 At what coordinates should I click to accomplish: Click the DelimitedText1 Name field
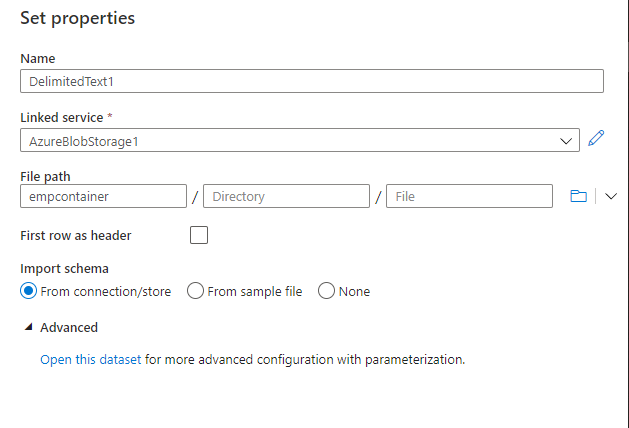point(311,81)
